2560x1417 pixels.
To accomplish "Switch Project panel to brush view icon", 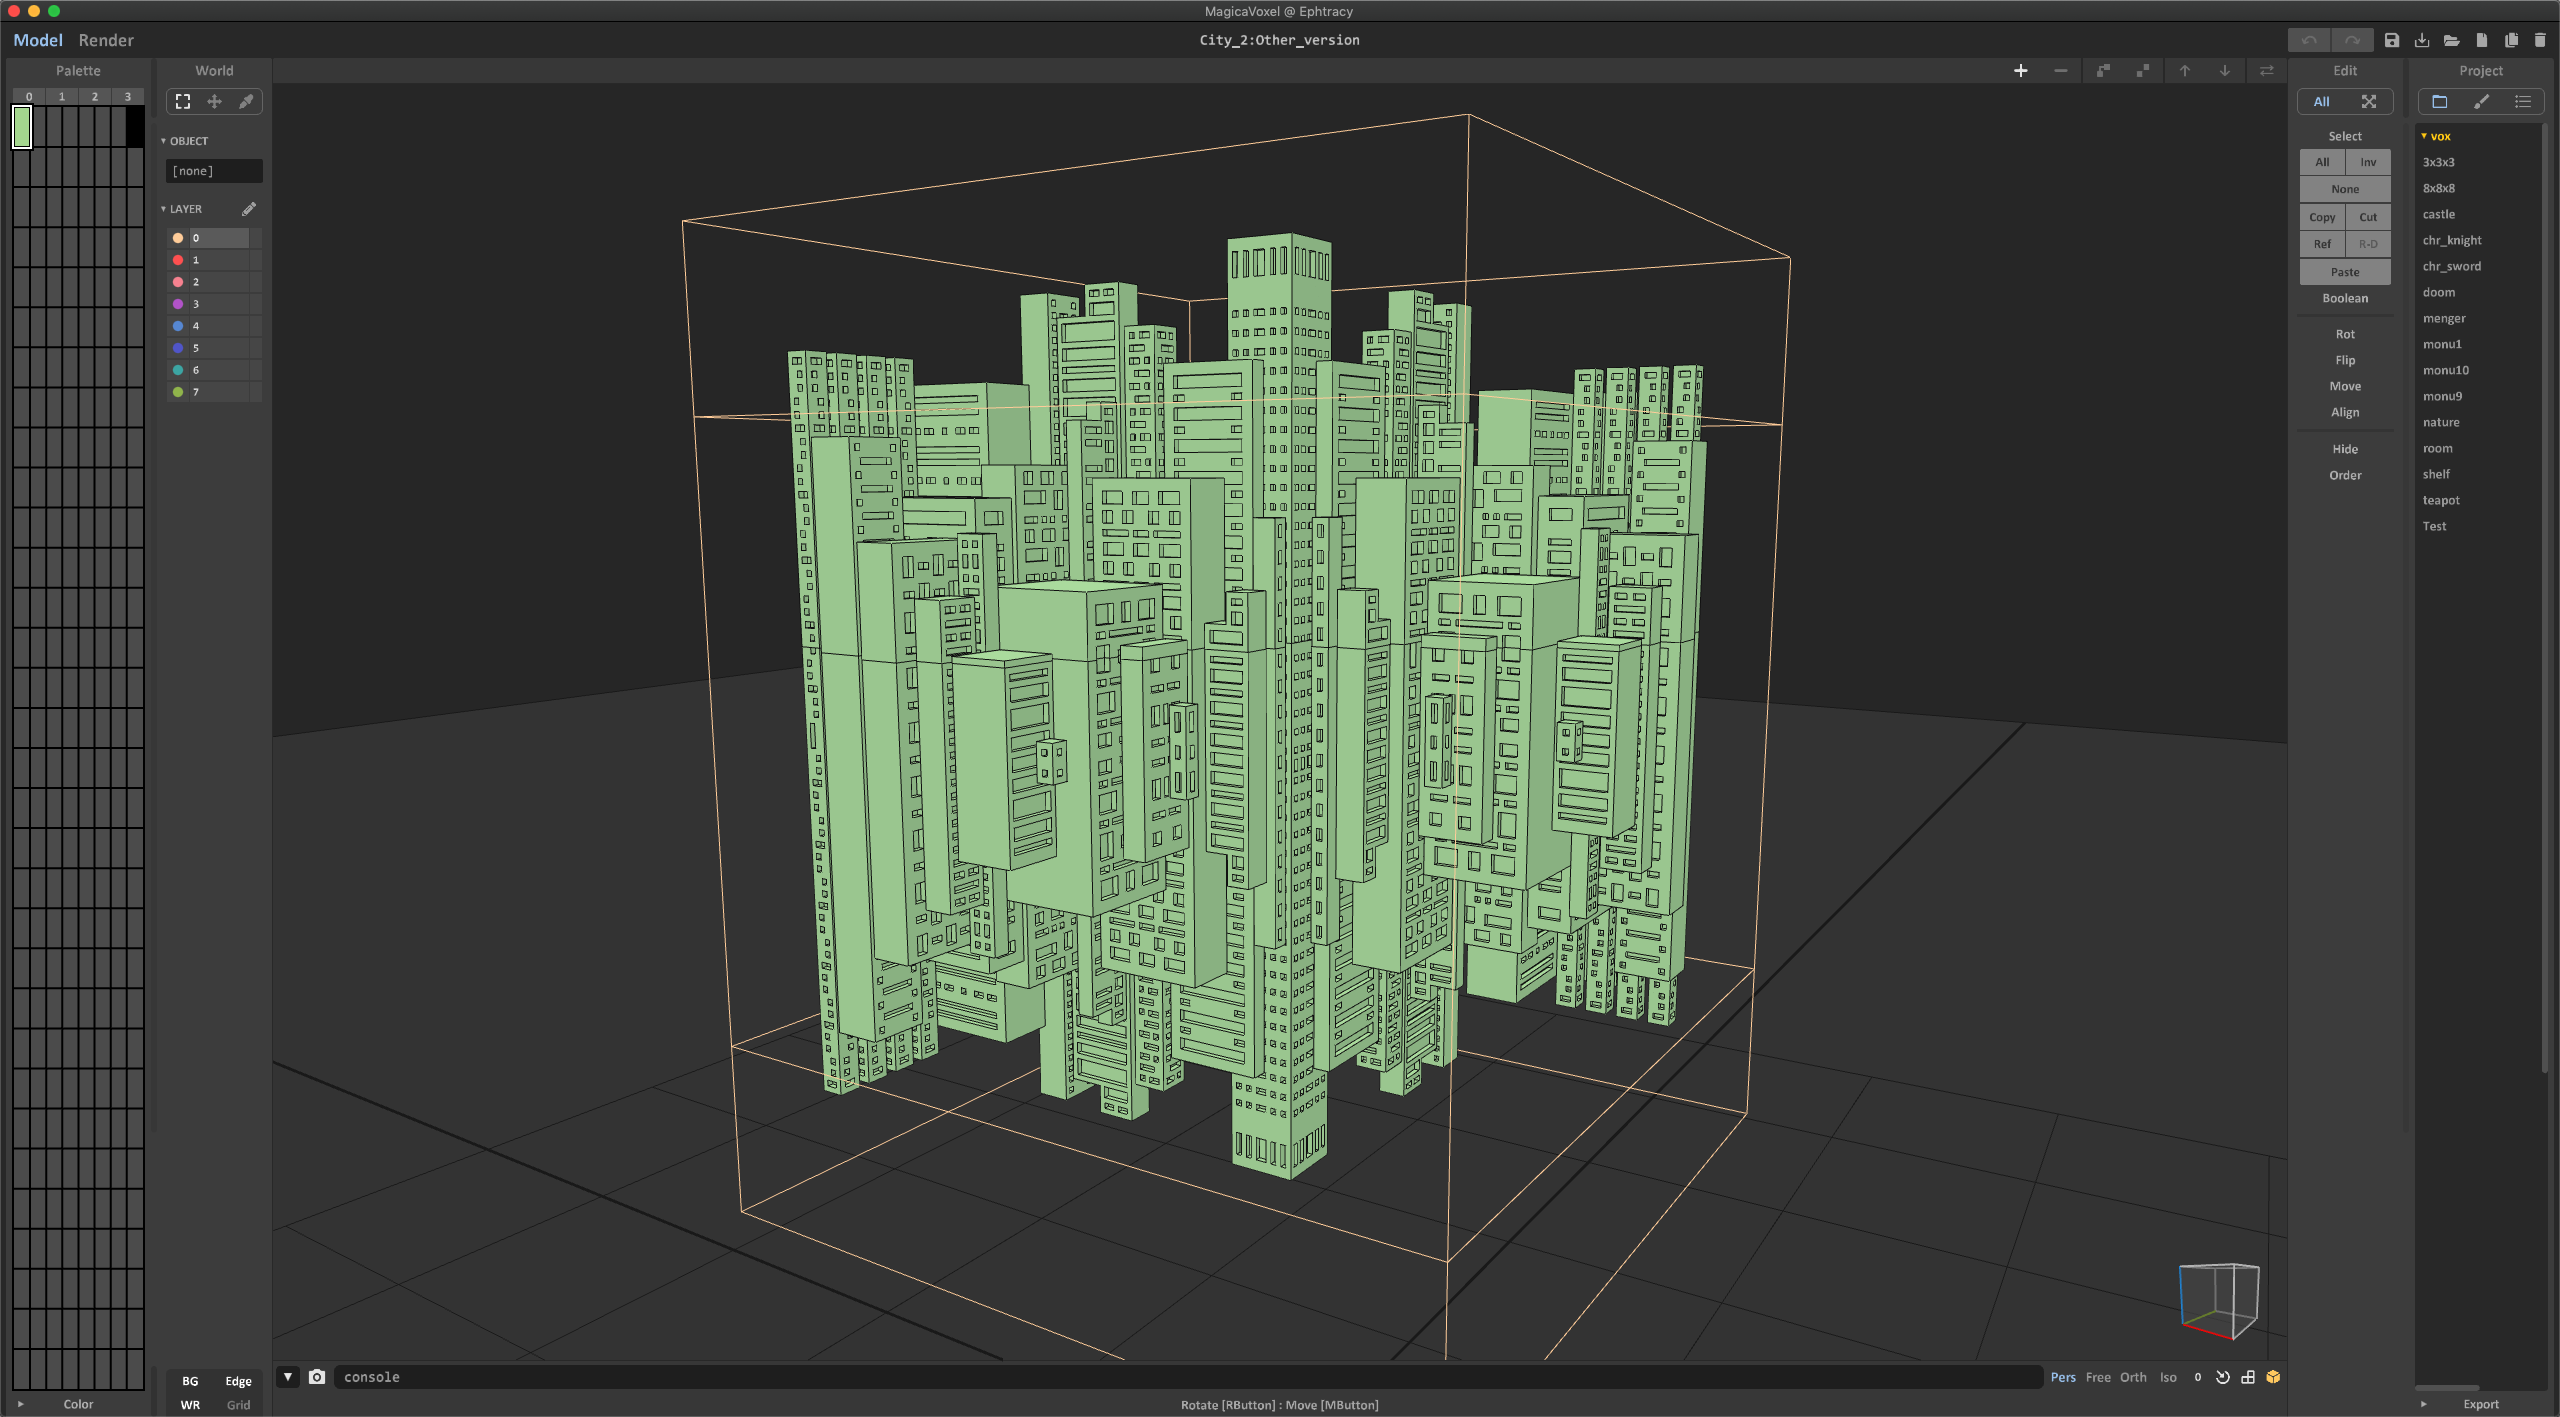I will click(2481, 101).
